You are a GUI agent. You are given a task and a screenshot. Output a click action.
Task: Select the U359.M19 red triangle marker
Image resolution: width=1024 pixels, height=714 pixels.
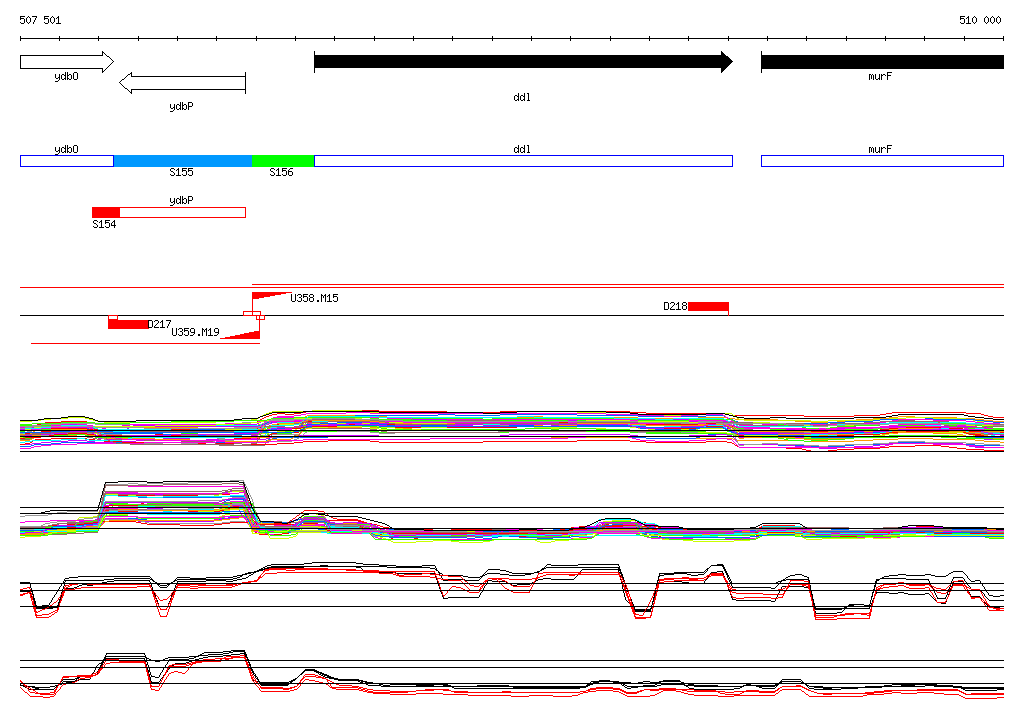point(241,335)
